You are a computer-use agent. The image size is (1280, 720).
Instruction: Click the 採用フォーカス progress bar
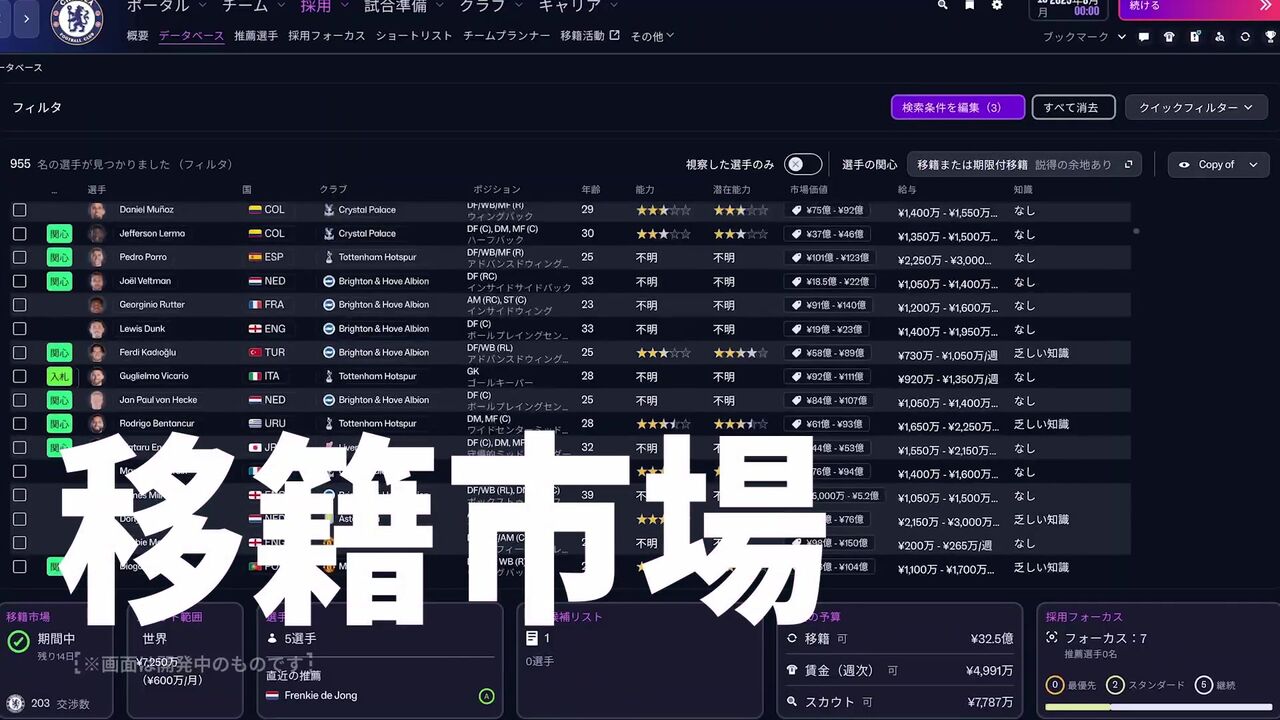(1156, 708)
